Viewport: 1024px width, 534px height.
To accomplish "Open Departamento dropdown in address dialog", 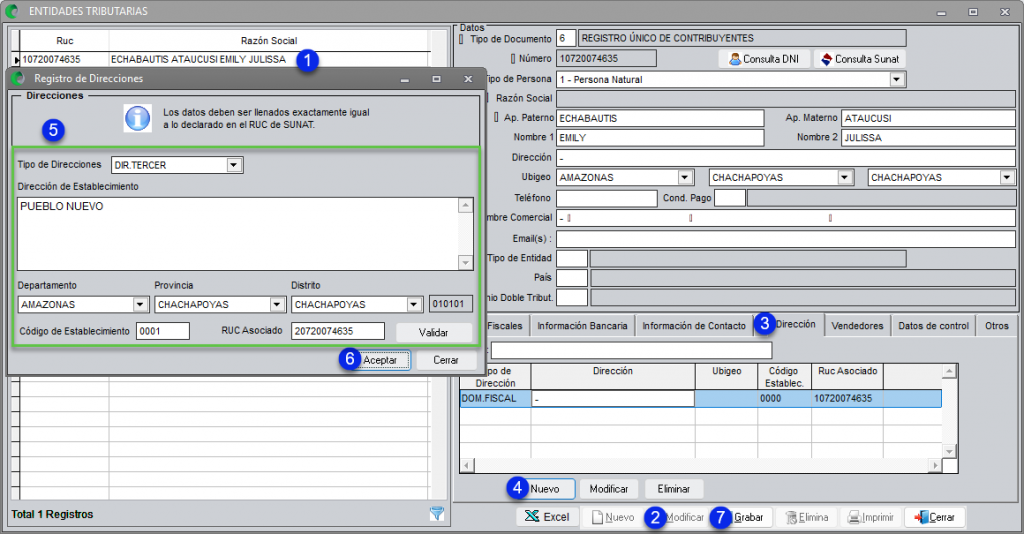I will tap(140, 304).
